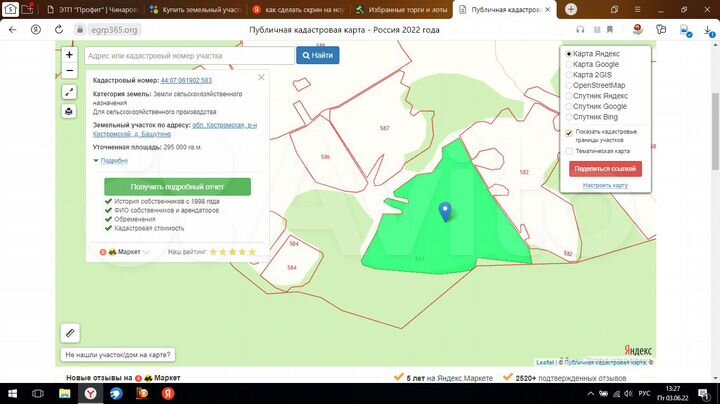Zoom in with the map plus button

[69, 55]
